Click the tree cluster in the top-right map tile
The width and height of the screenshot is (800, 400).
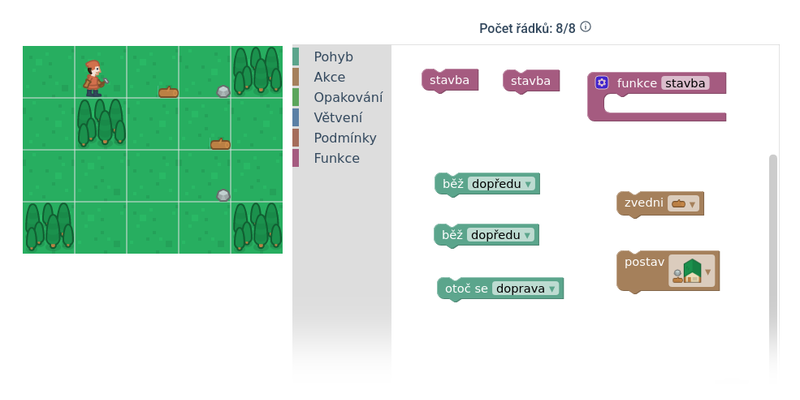(x=257, y=70)
